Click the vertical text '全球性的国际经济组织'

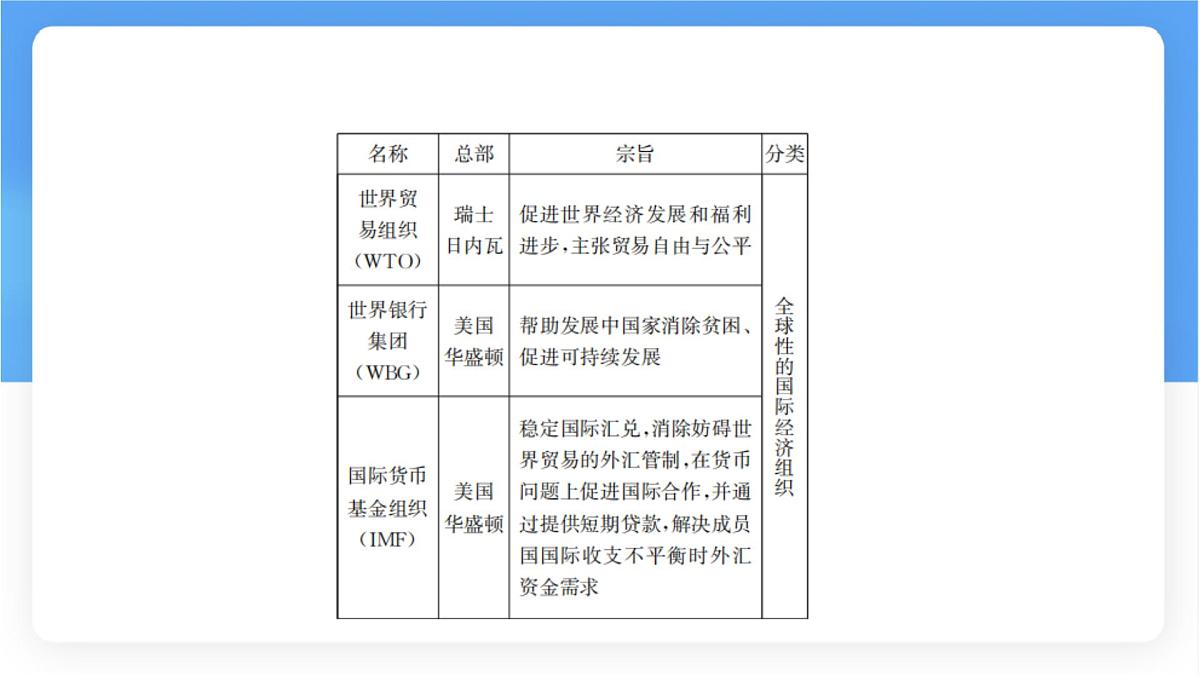click(785, 397)
